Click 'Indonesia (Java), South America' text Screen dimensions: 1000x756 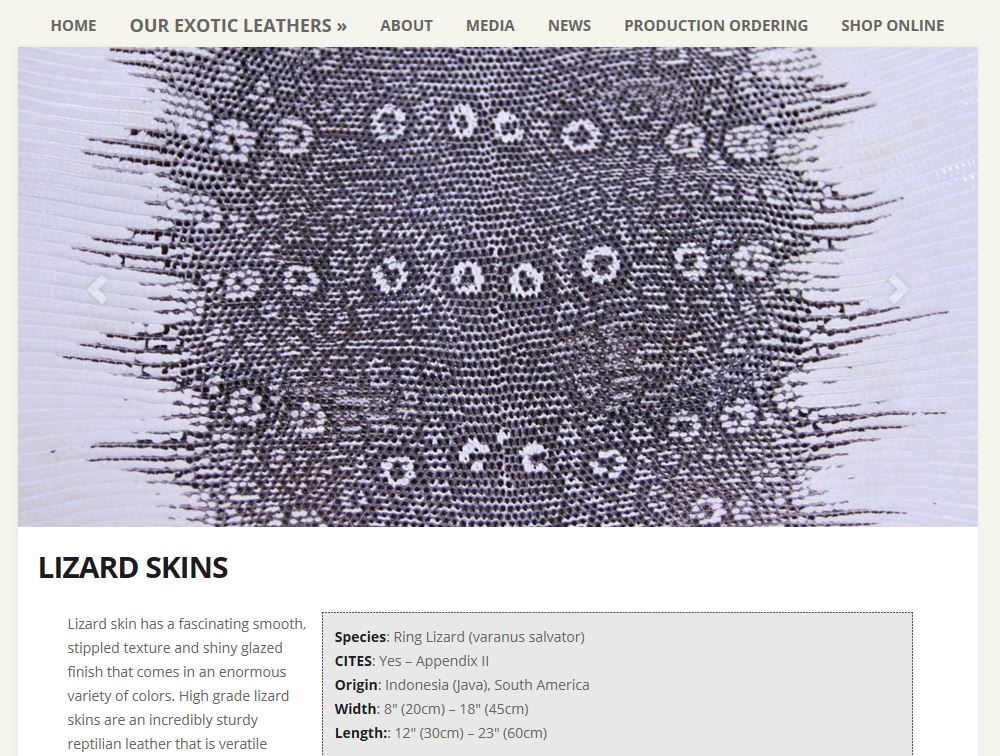click(487, 685)
